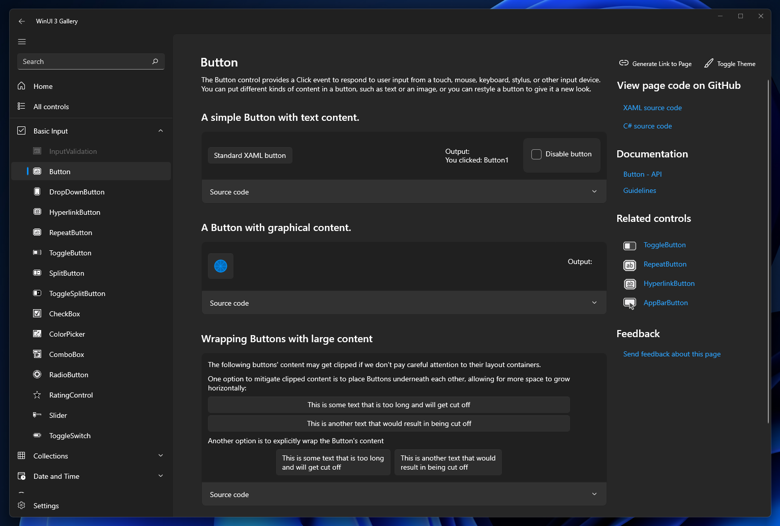Click the HyperlinkButton sidebar icon
This screenshot has width=780, height=526.
(x=37, y=212)
